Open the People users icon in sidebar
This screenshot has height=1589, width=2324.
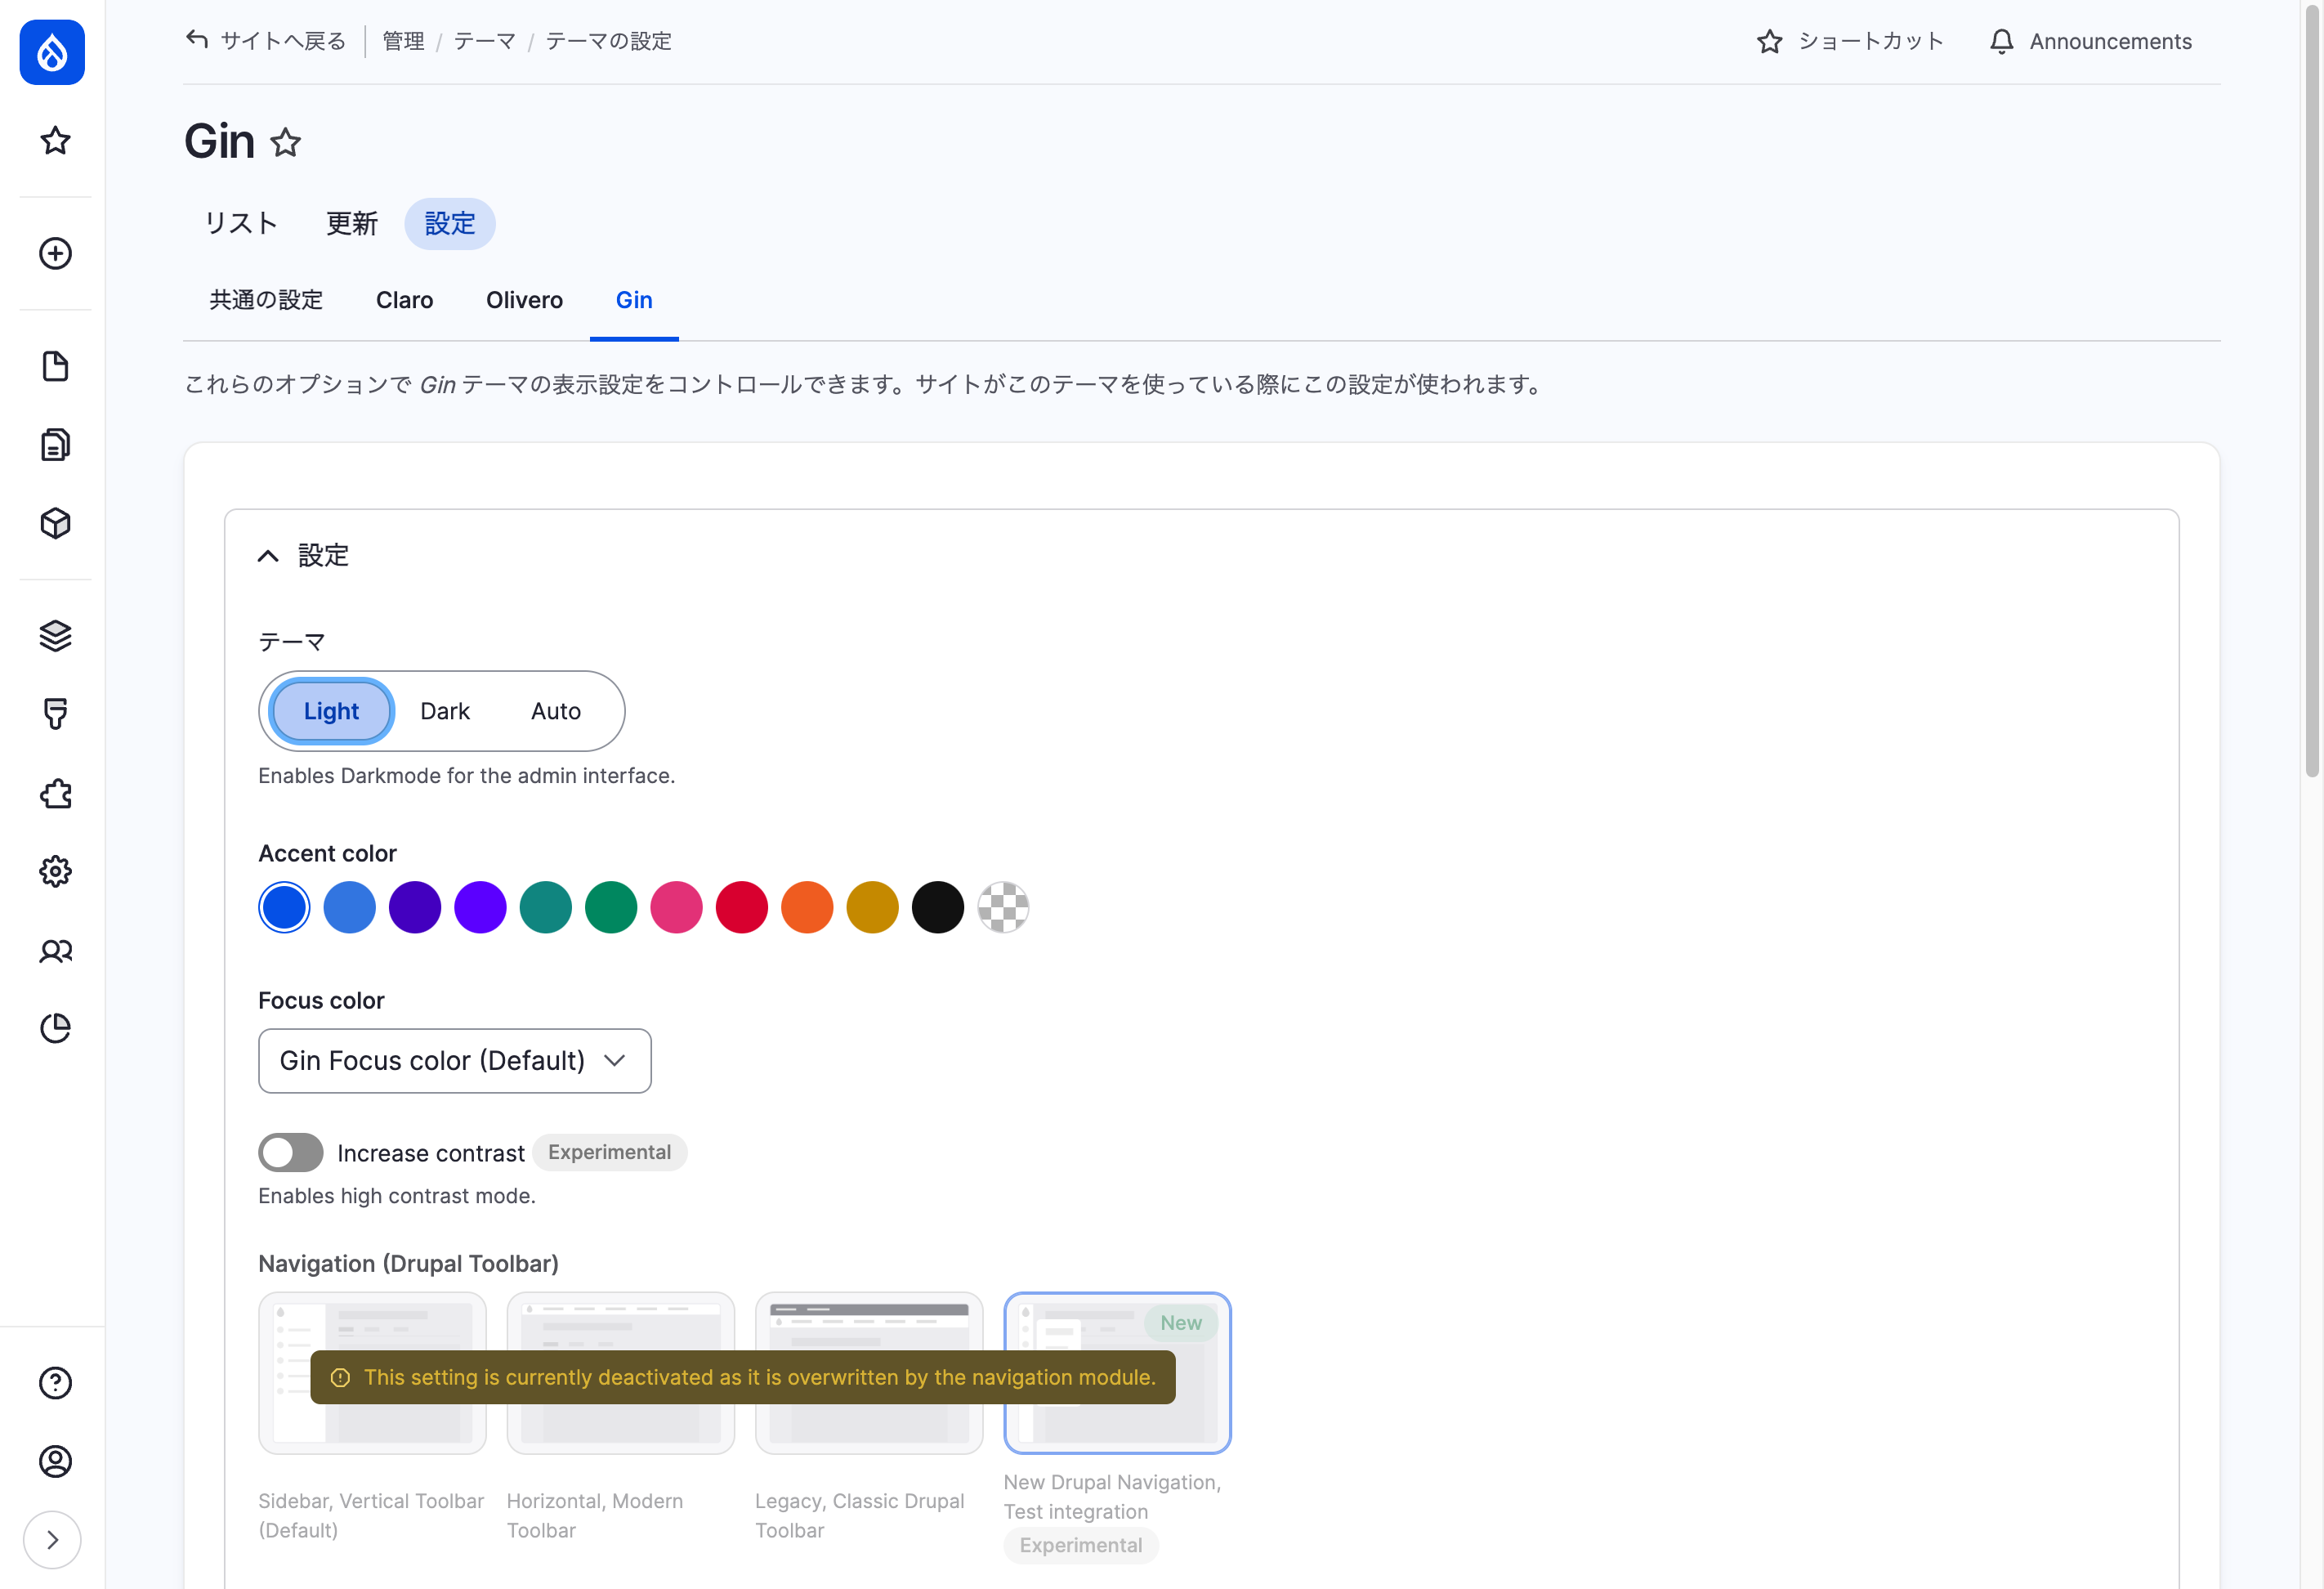pyautogui.click(x=55, y=951)
